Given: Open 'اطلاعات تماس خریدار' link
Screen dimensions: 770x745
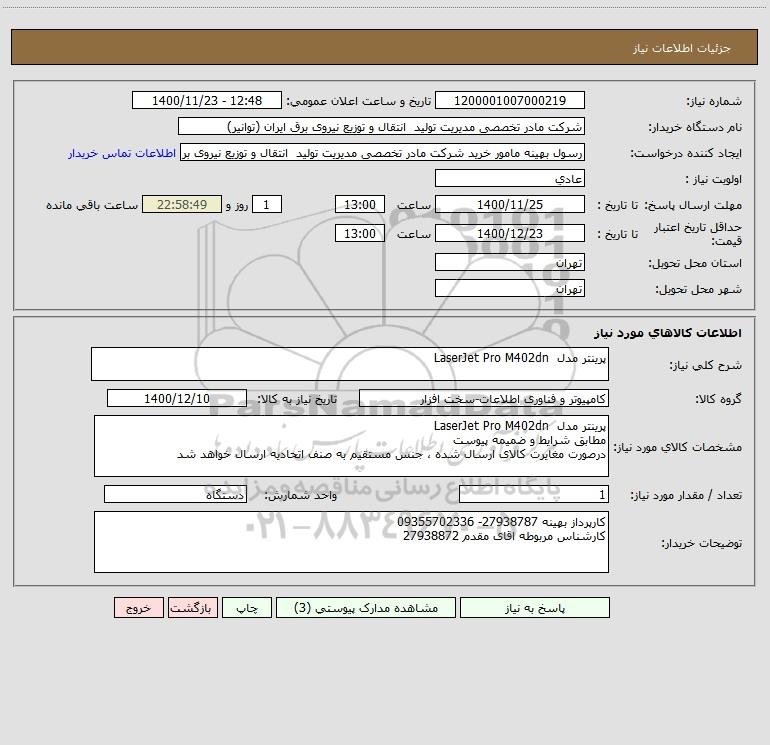Looking at the screenshot, I should pyautogui.click(x=122, y=153).
